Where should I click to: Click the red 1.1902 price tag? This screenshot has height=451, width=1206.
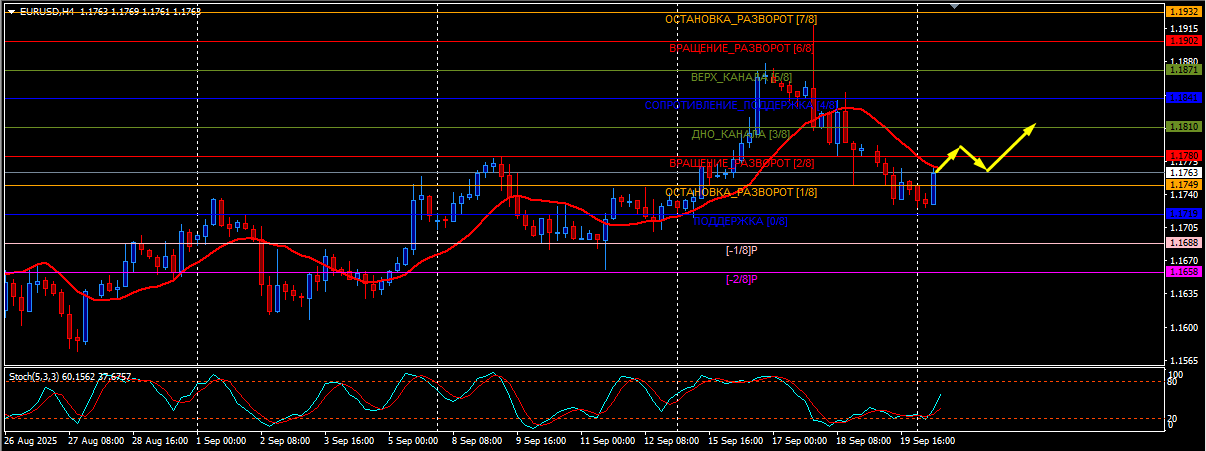point(1184,41)
